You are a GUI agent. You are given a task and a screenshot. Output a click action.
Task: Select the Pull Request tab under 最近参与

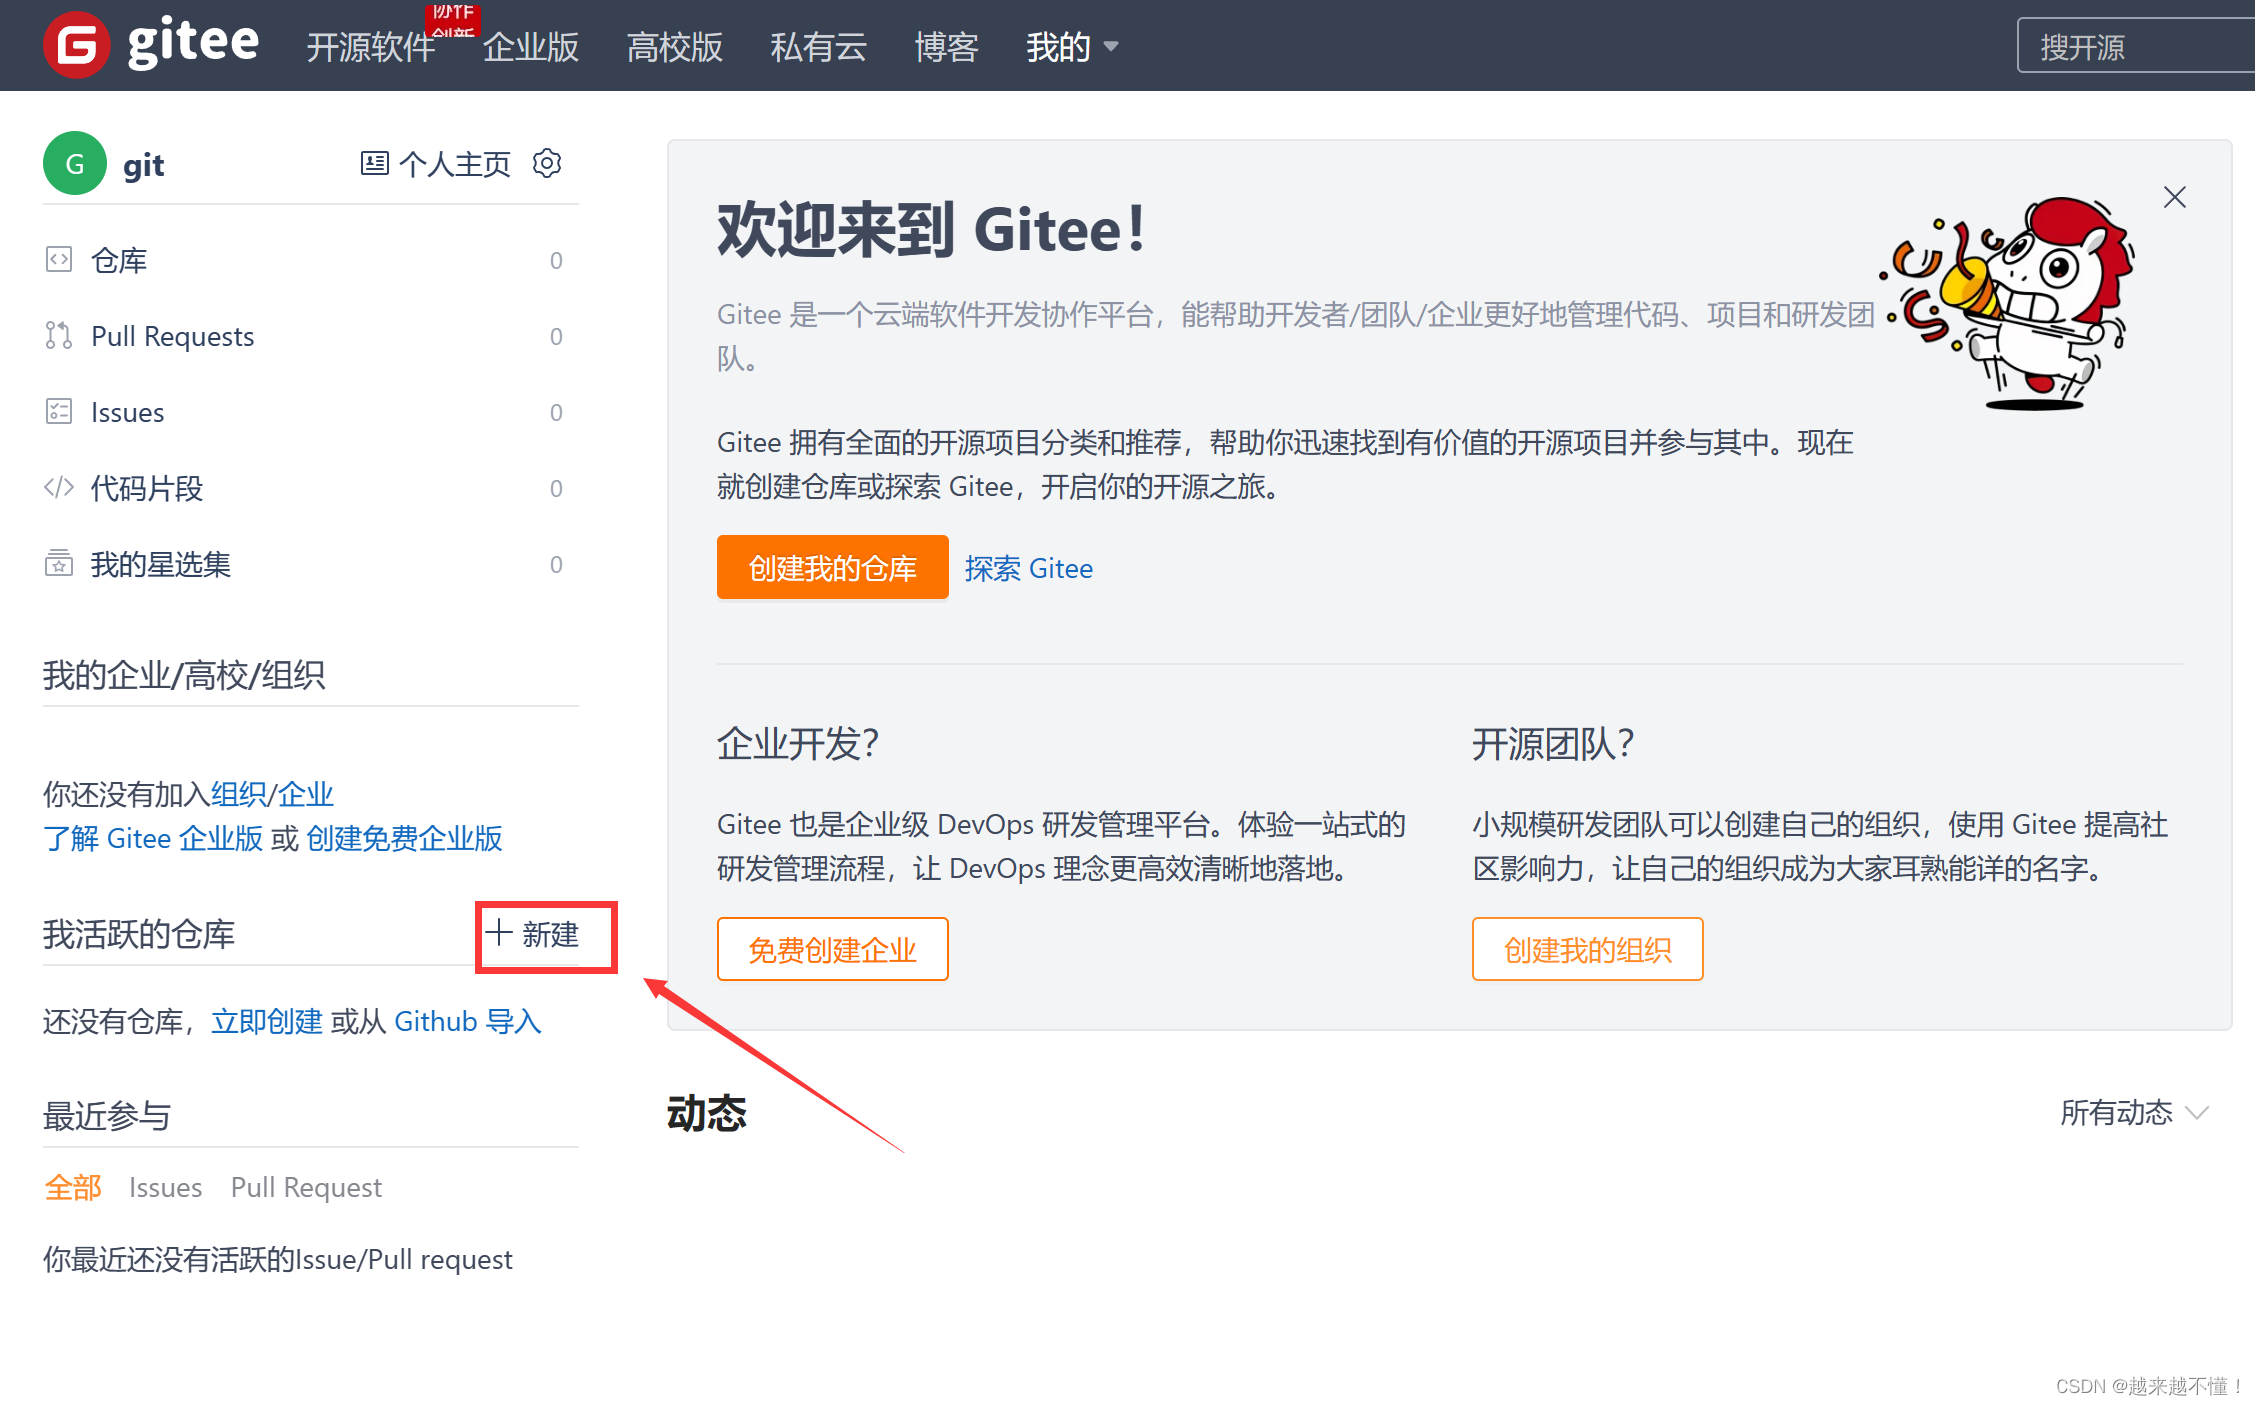(306, 1187)
